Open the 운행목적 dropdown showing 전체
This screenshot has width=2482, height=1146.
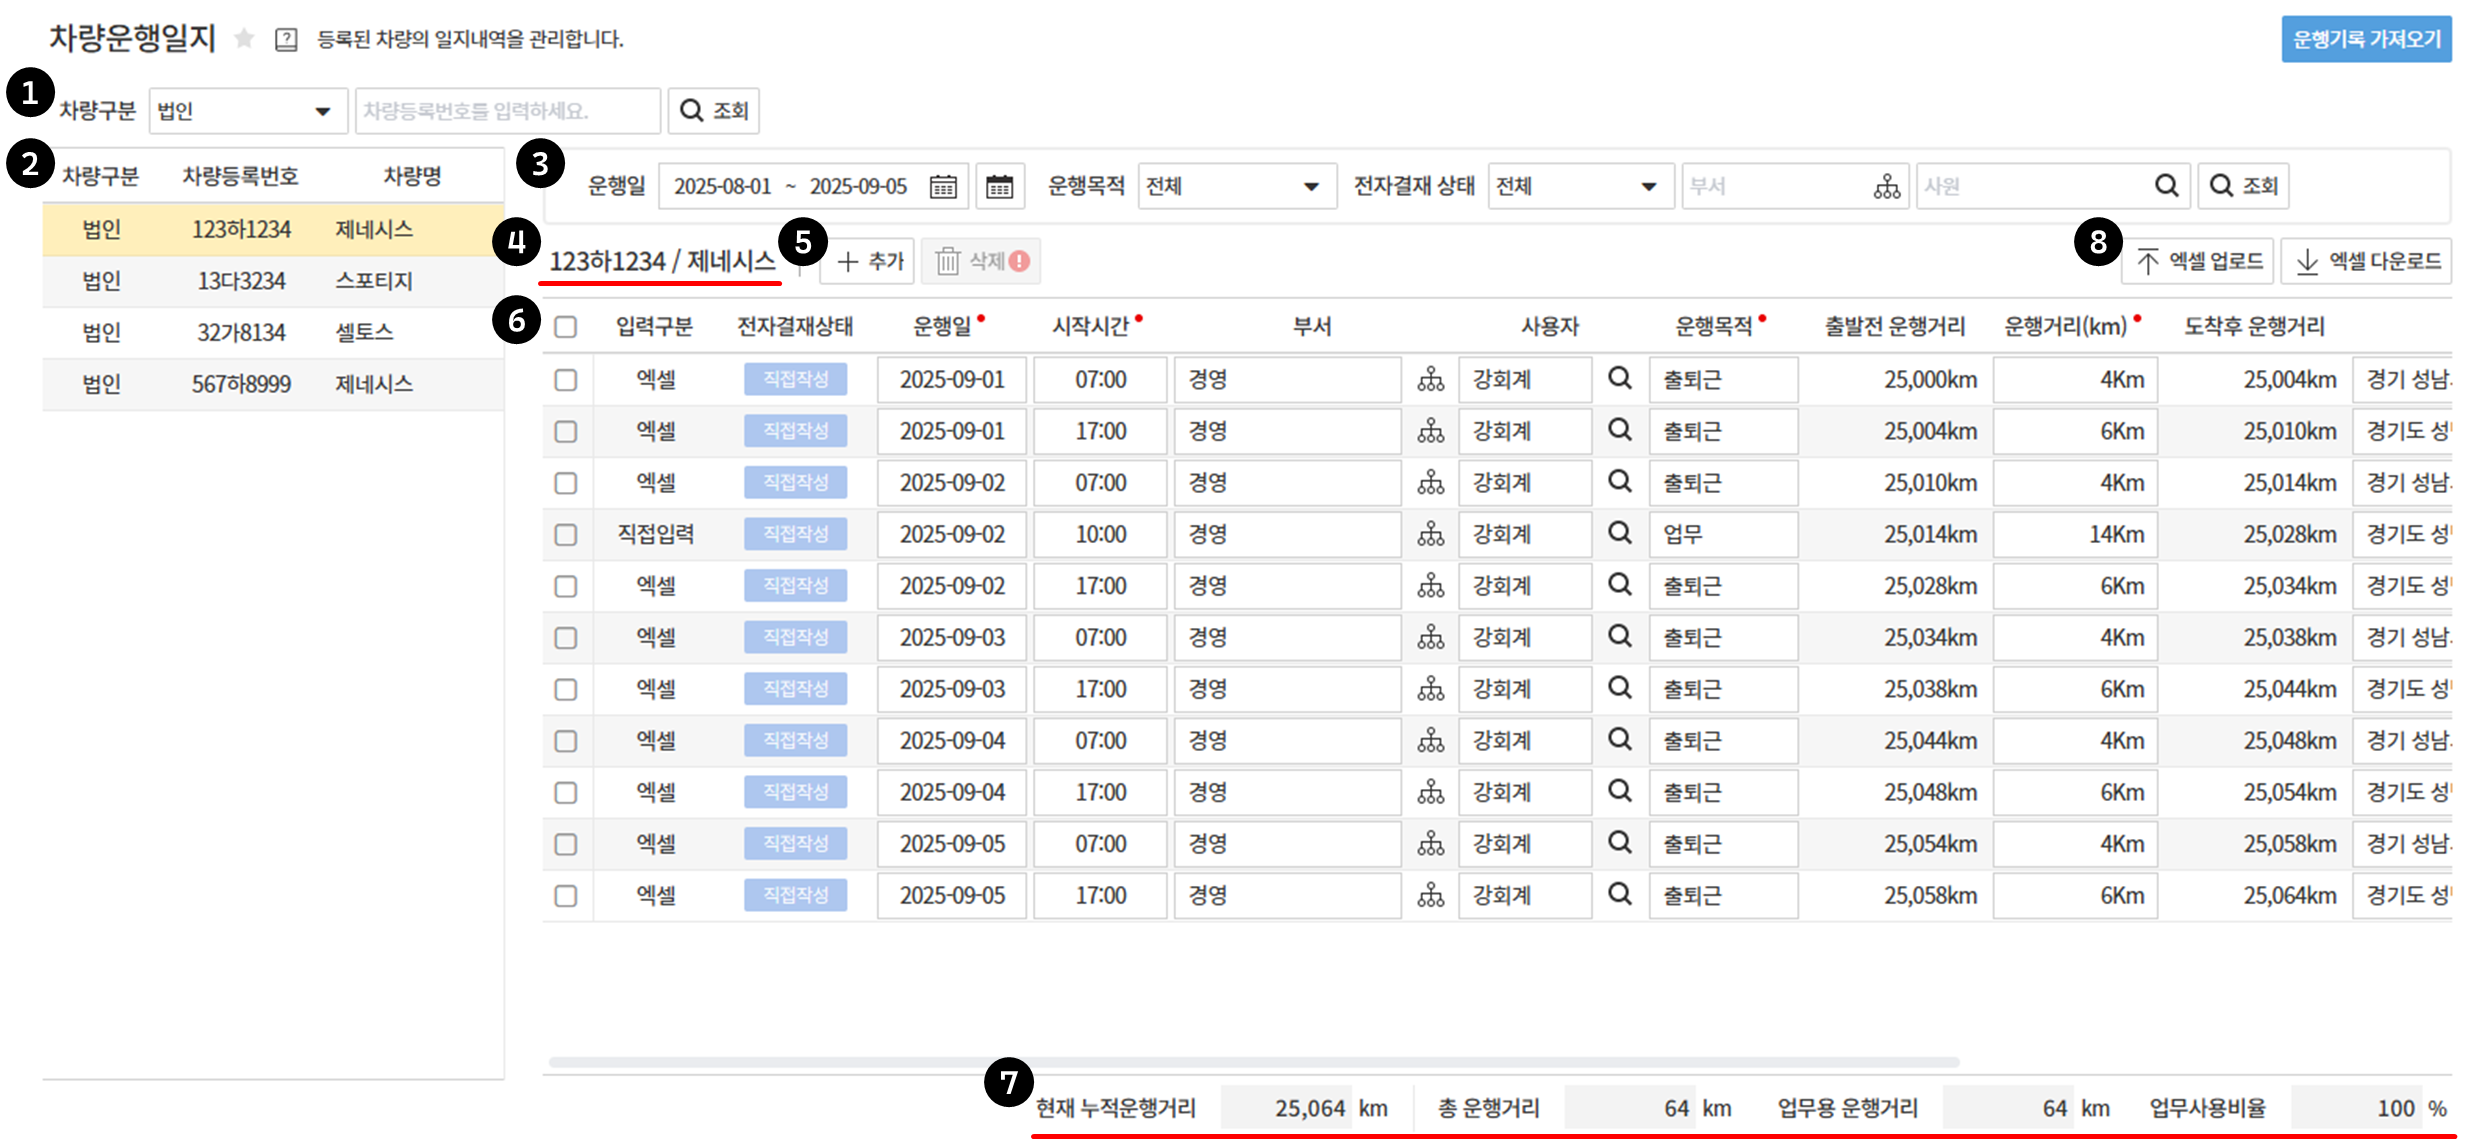[1236, 187]
